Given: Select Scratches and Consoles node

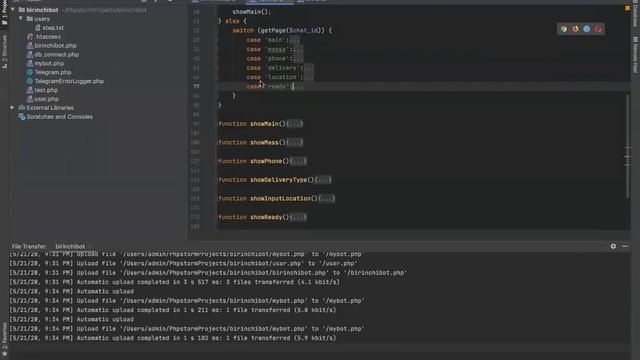Looking at the screenshot, I should point(59,117).
